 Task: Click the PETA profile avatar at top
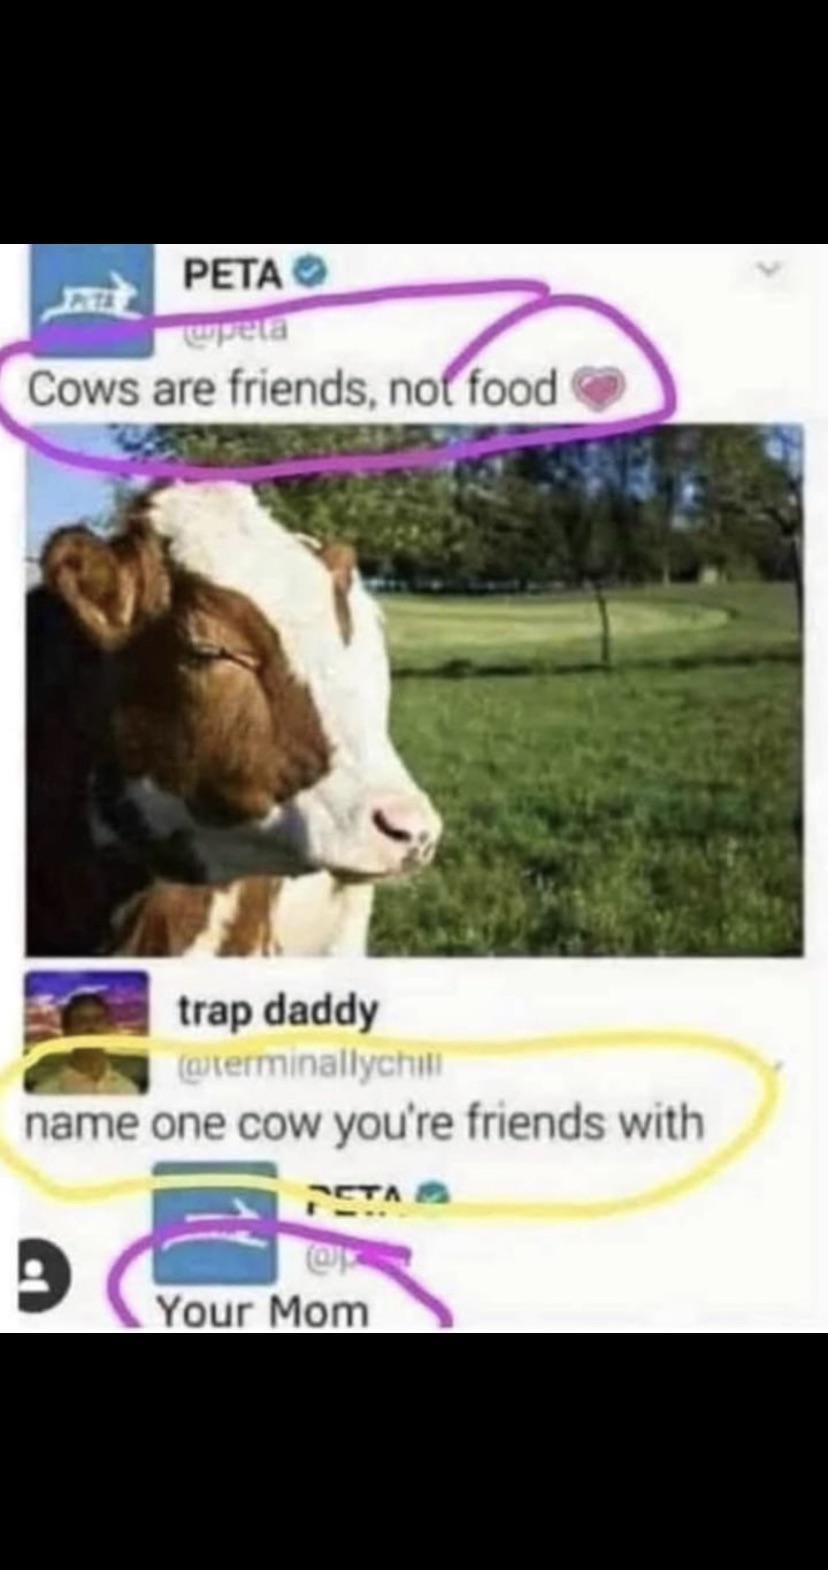(90, 300)
